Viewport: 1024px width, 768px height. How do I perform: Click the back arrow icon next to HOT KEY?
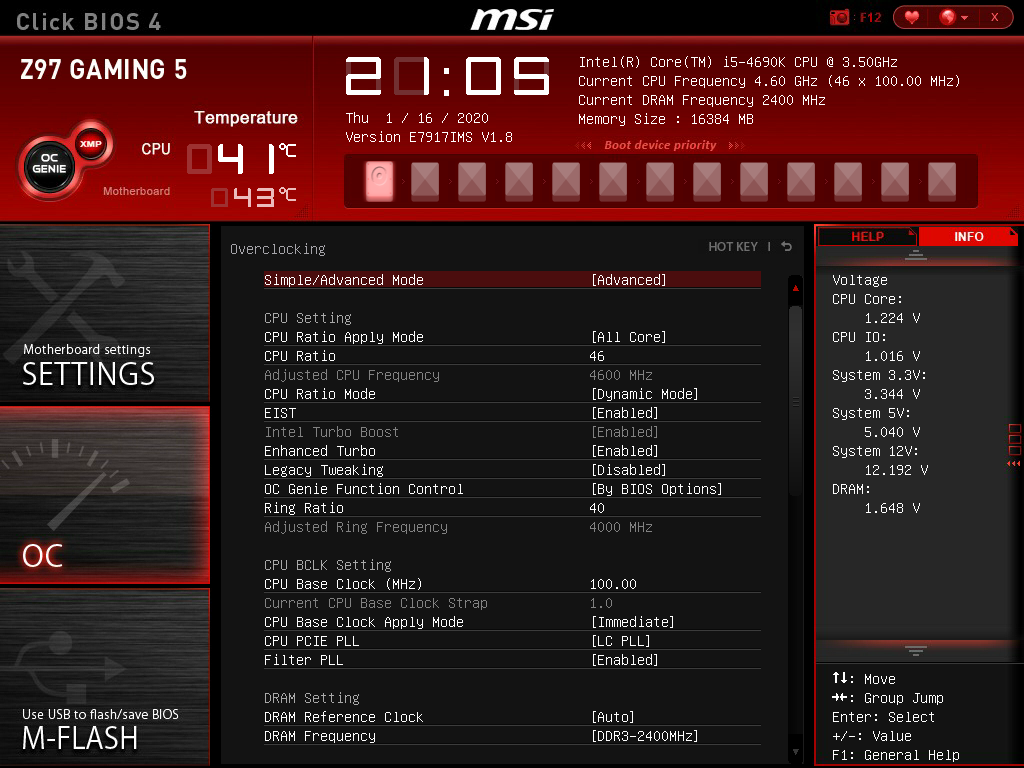pos(786,246)
